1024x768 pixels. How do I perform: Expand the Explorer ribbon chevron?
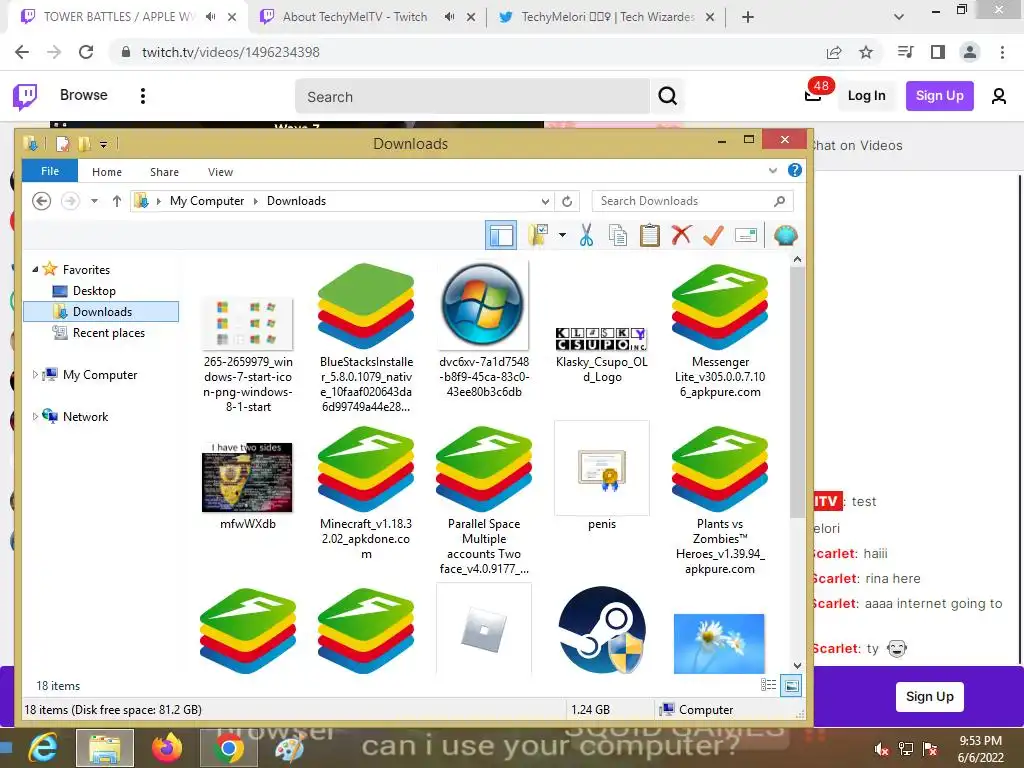773,170
